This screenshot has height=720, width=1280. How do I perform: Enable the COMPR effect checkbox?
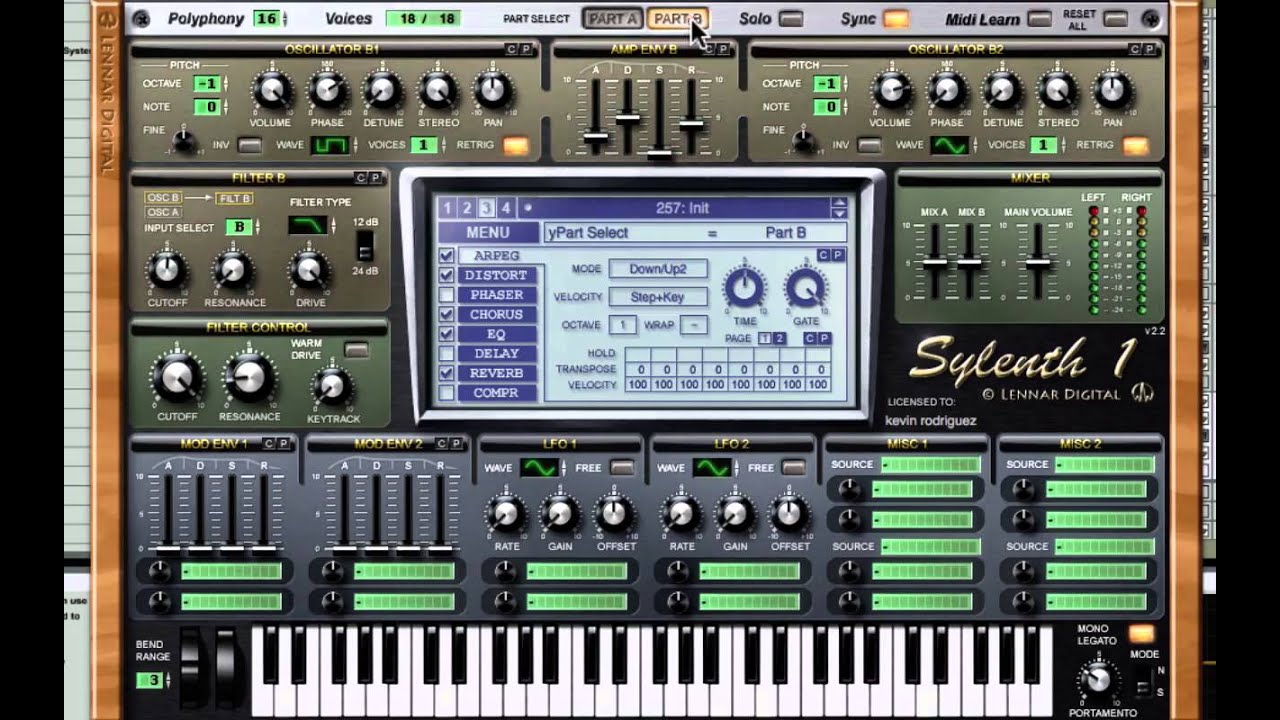(446, 393)
